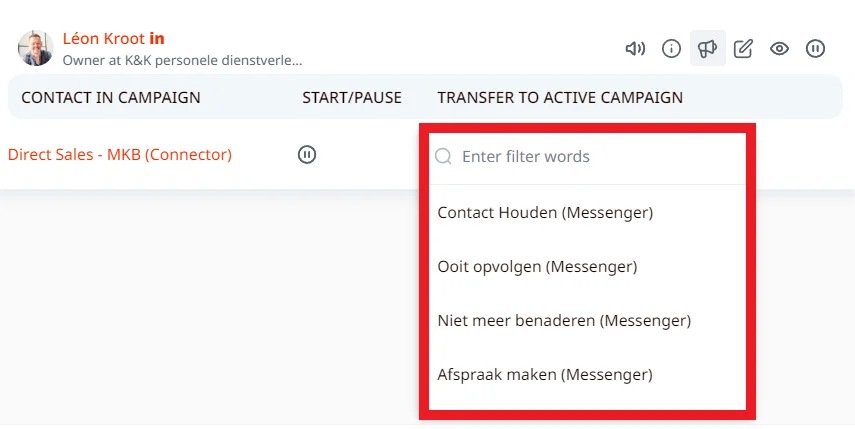855x429 pixels.
Task: Pause contact using top-right pause icon
Action: point(816,48)
